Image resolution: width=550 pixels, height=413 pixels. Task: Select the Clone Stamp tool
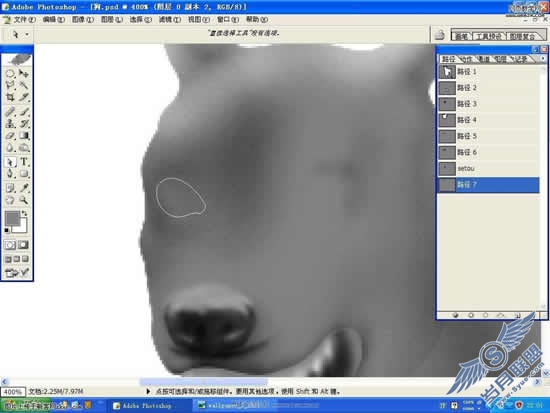click(x=10, y=124)
